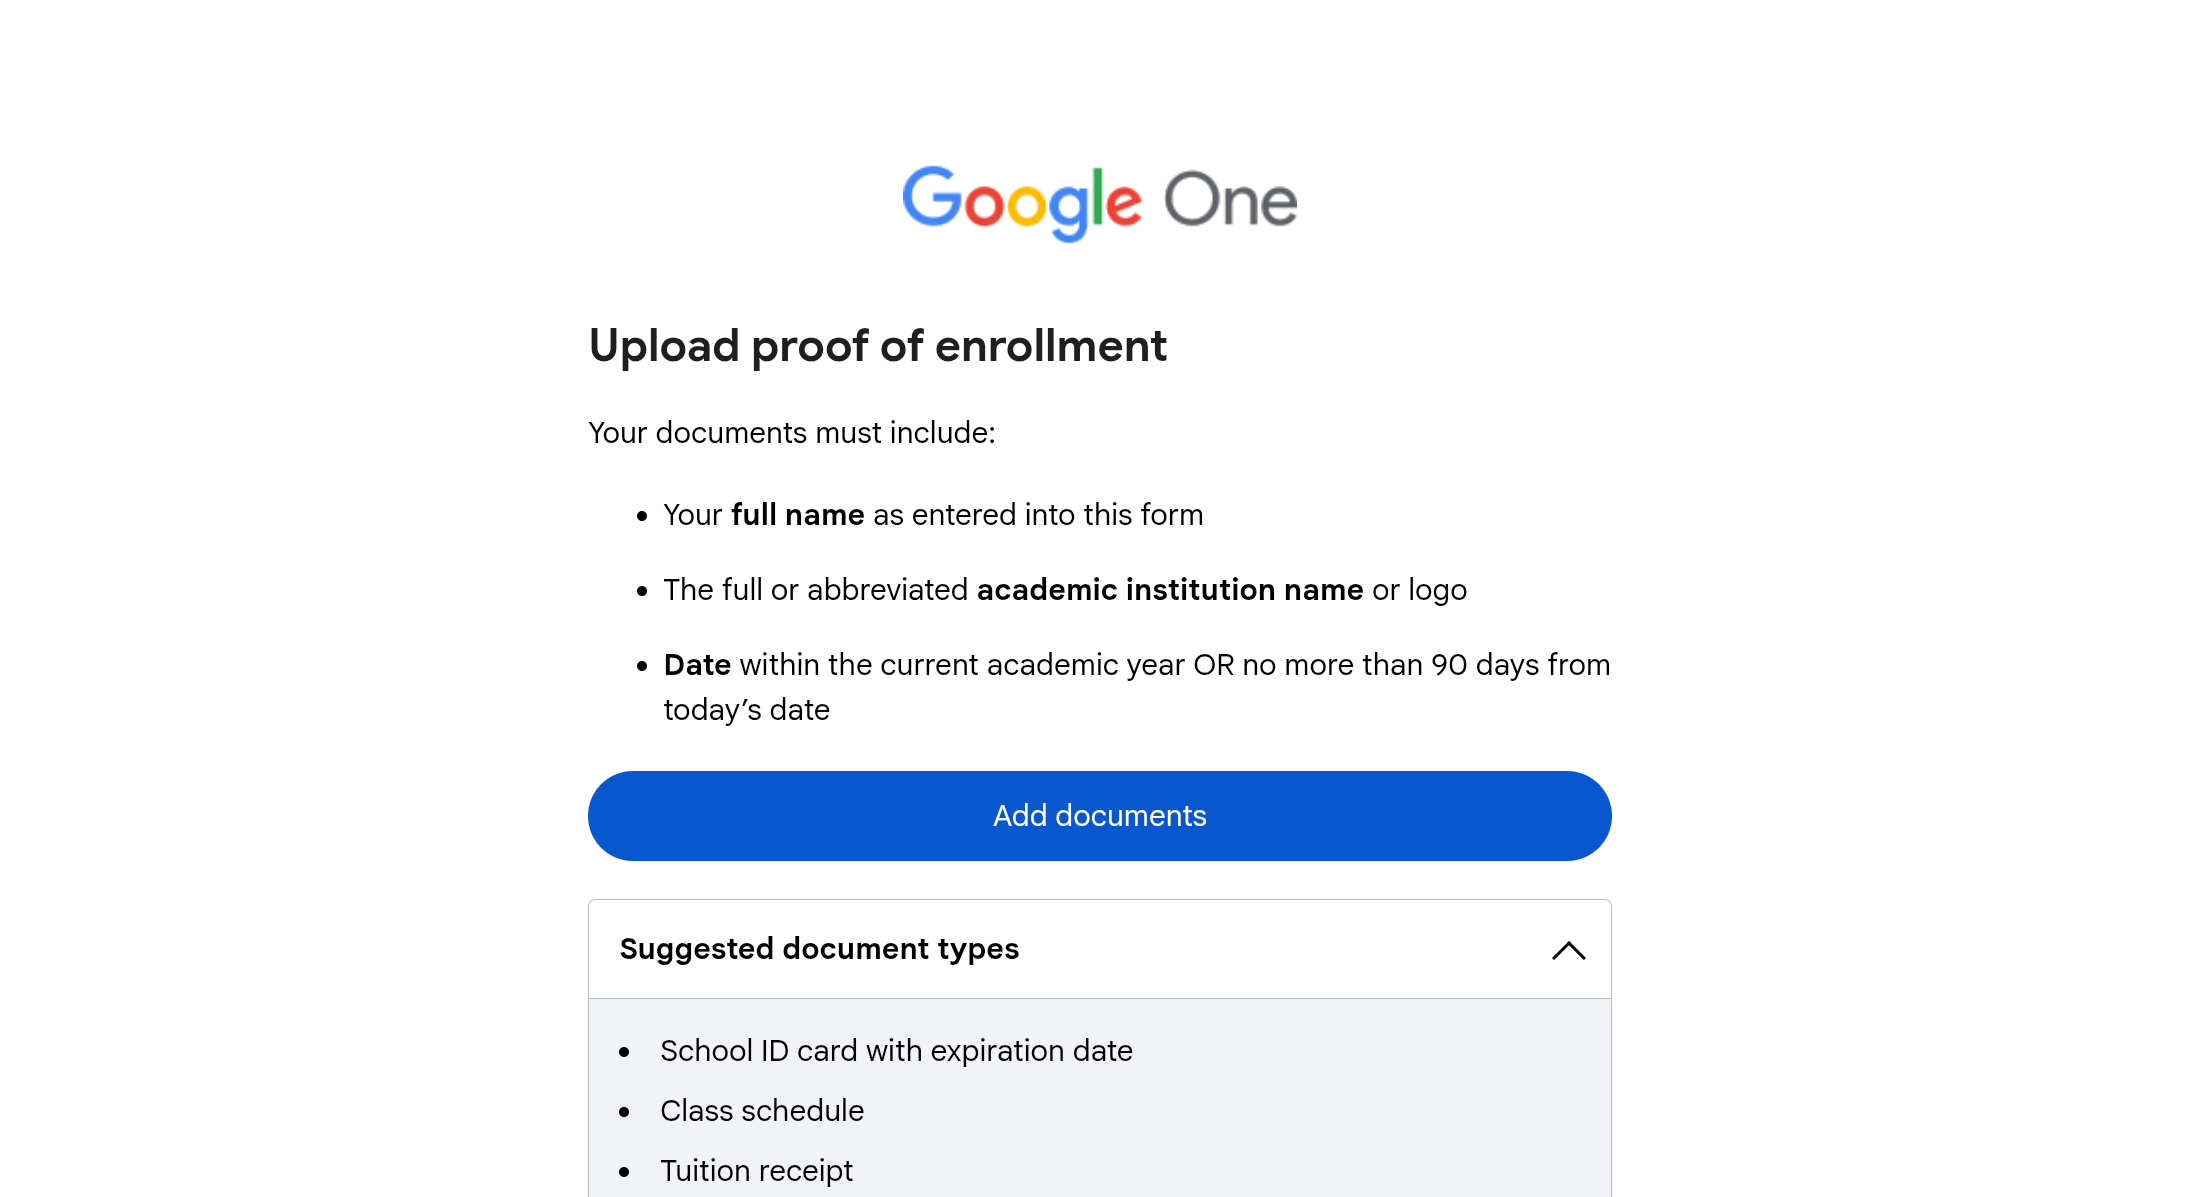This screenshot has height=1197, width=2200.
Task: Click the Class schedule list item
Action: [762, 1111]
